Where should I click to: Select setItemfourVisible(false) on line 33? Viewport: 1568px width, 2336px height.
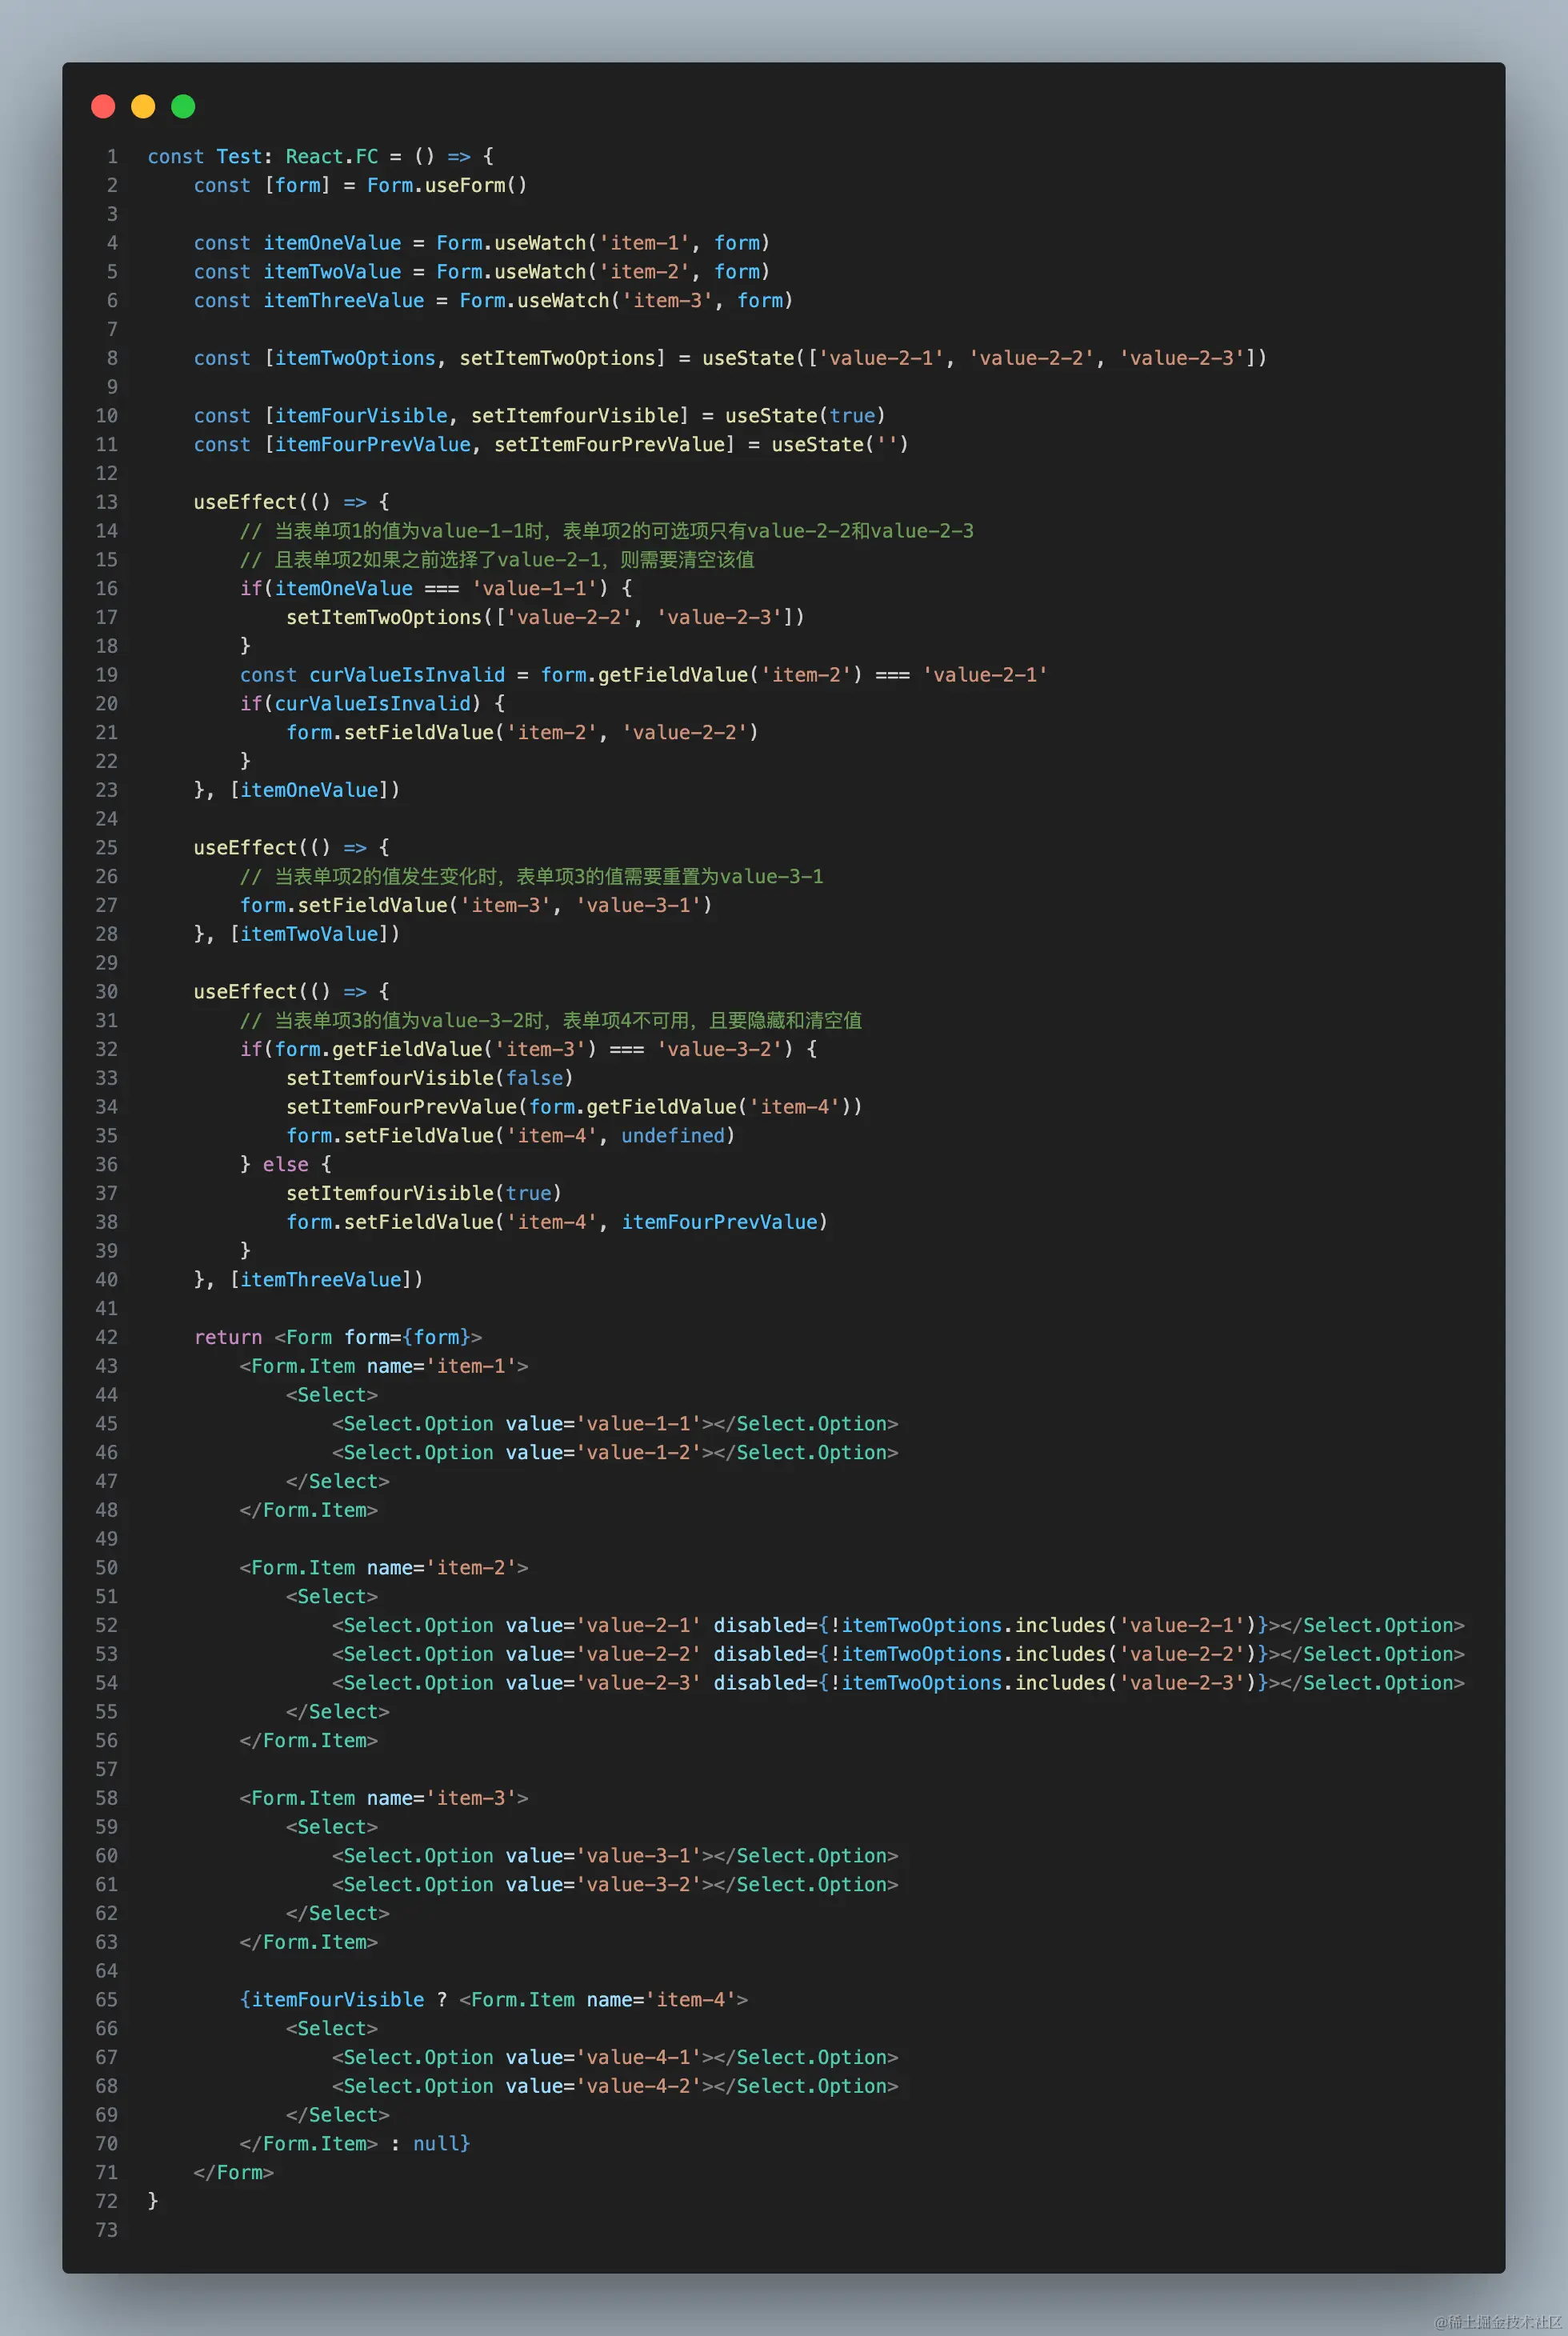[x=428, y=1078]
